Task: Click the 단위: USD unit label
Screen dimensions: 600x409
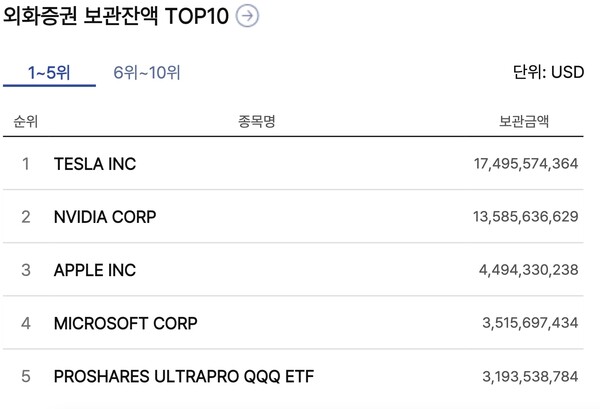Action: 547,72
